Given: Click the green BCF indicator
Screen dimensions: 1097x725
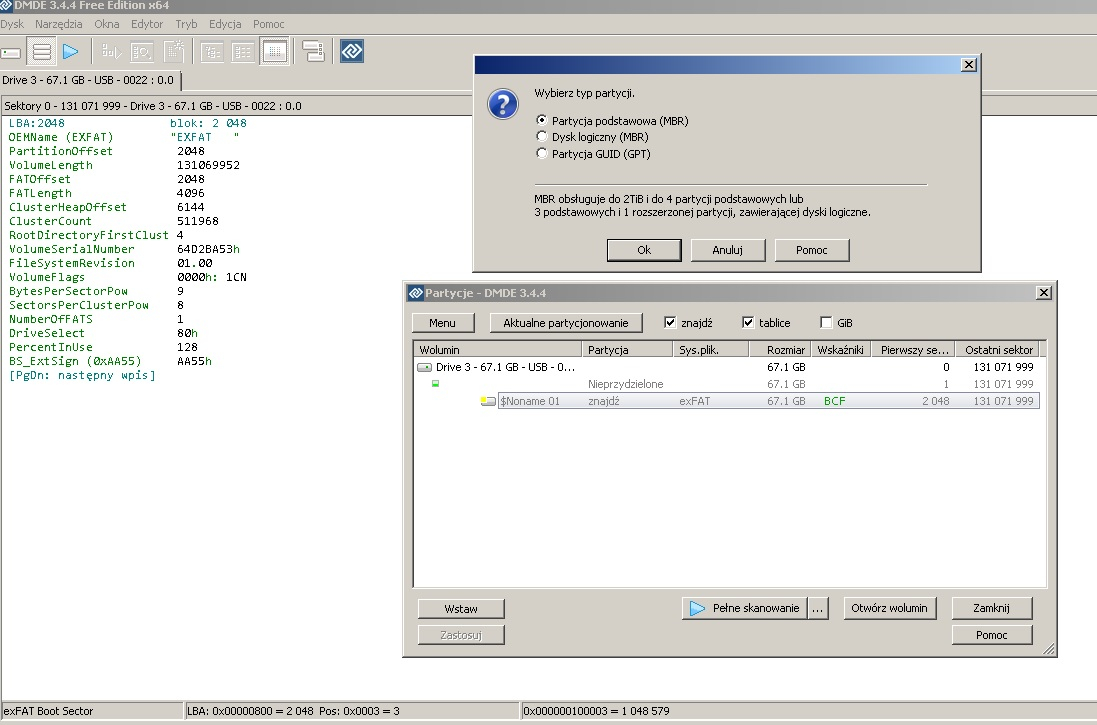Looking at the screenshot, I should point(835,401).
